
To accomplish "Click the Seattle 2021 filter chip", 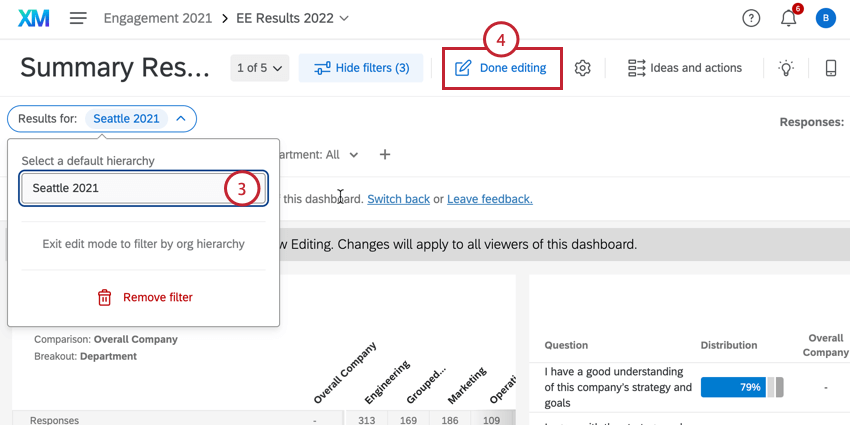I will tap(126, 119).
